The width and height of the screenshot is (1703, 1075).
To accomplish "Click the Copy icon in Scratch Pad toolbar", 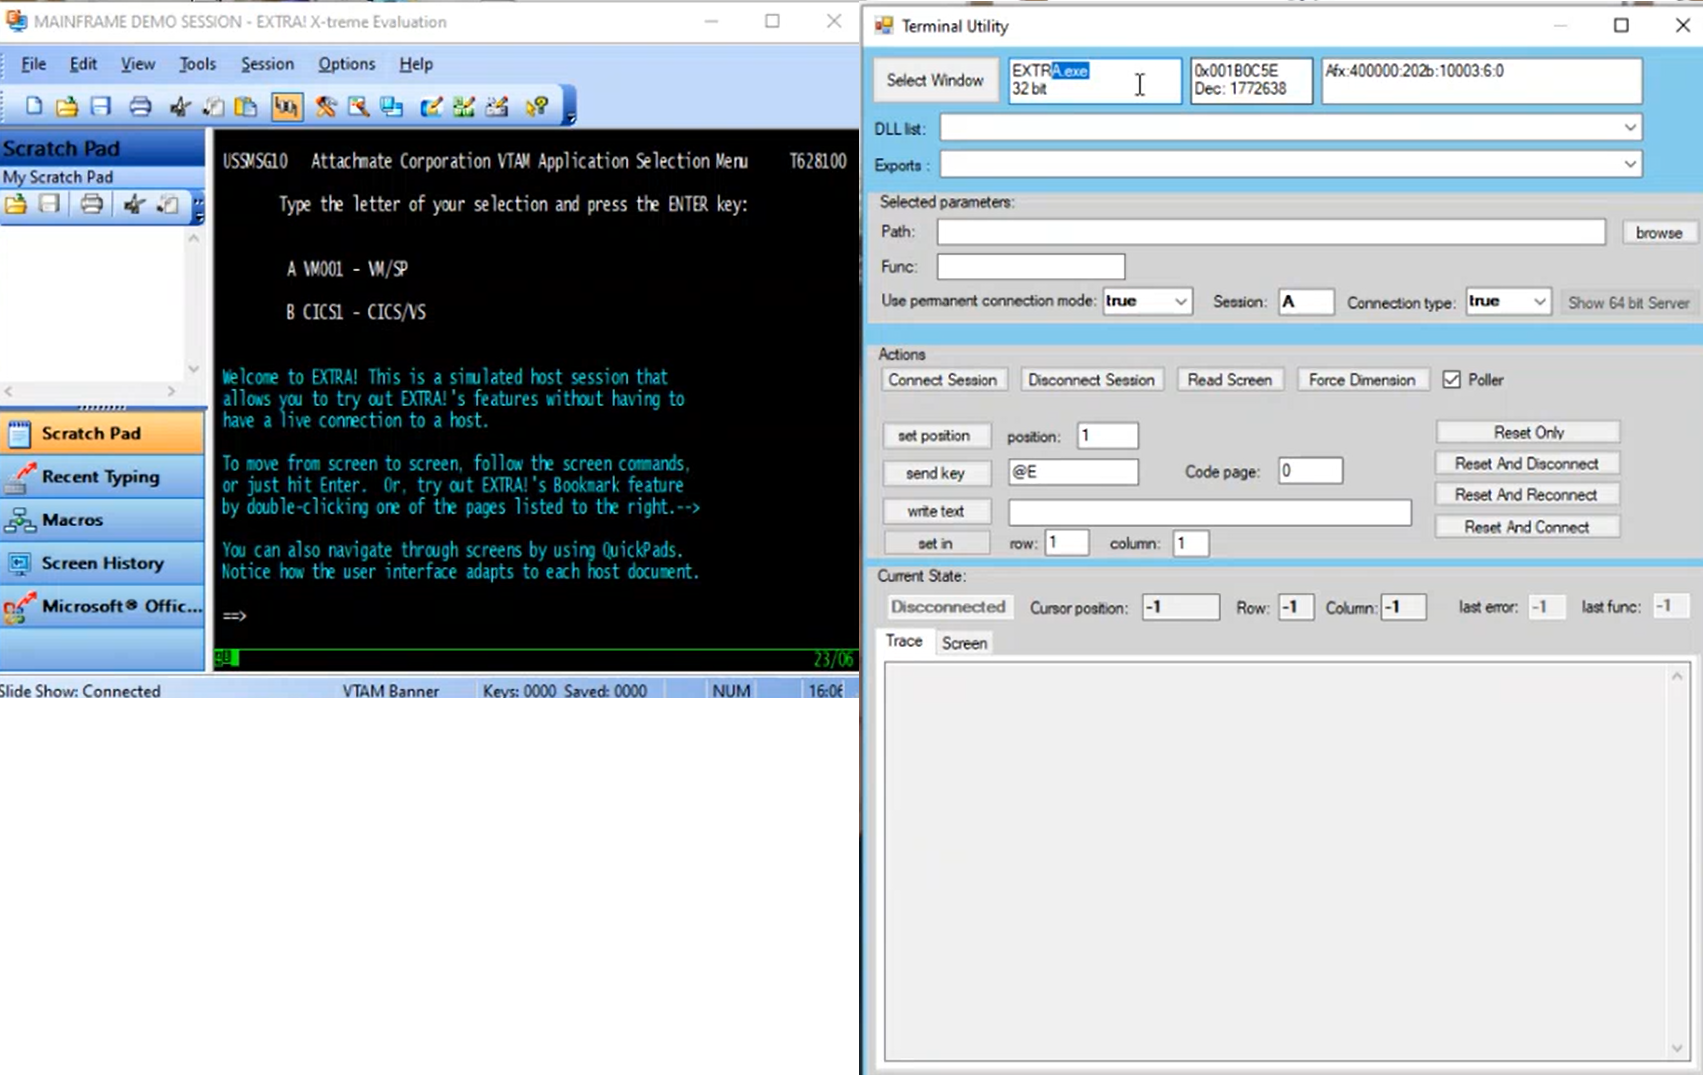I will pos(167,205).
